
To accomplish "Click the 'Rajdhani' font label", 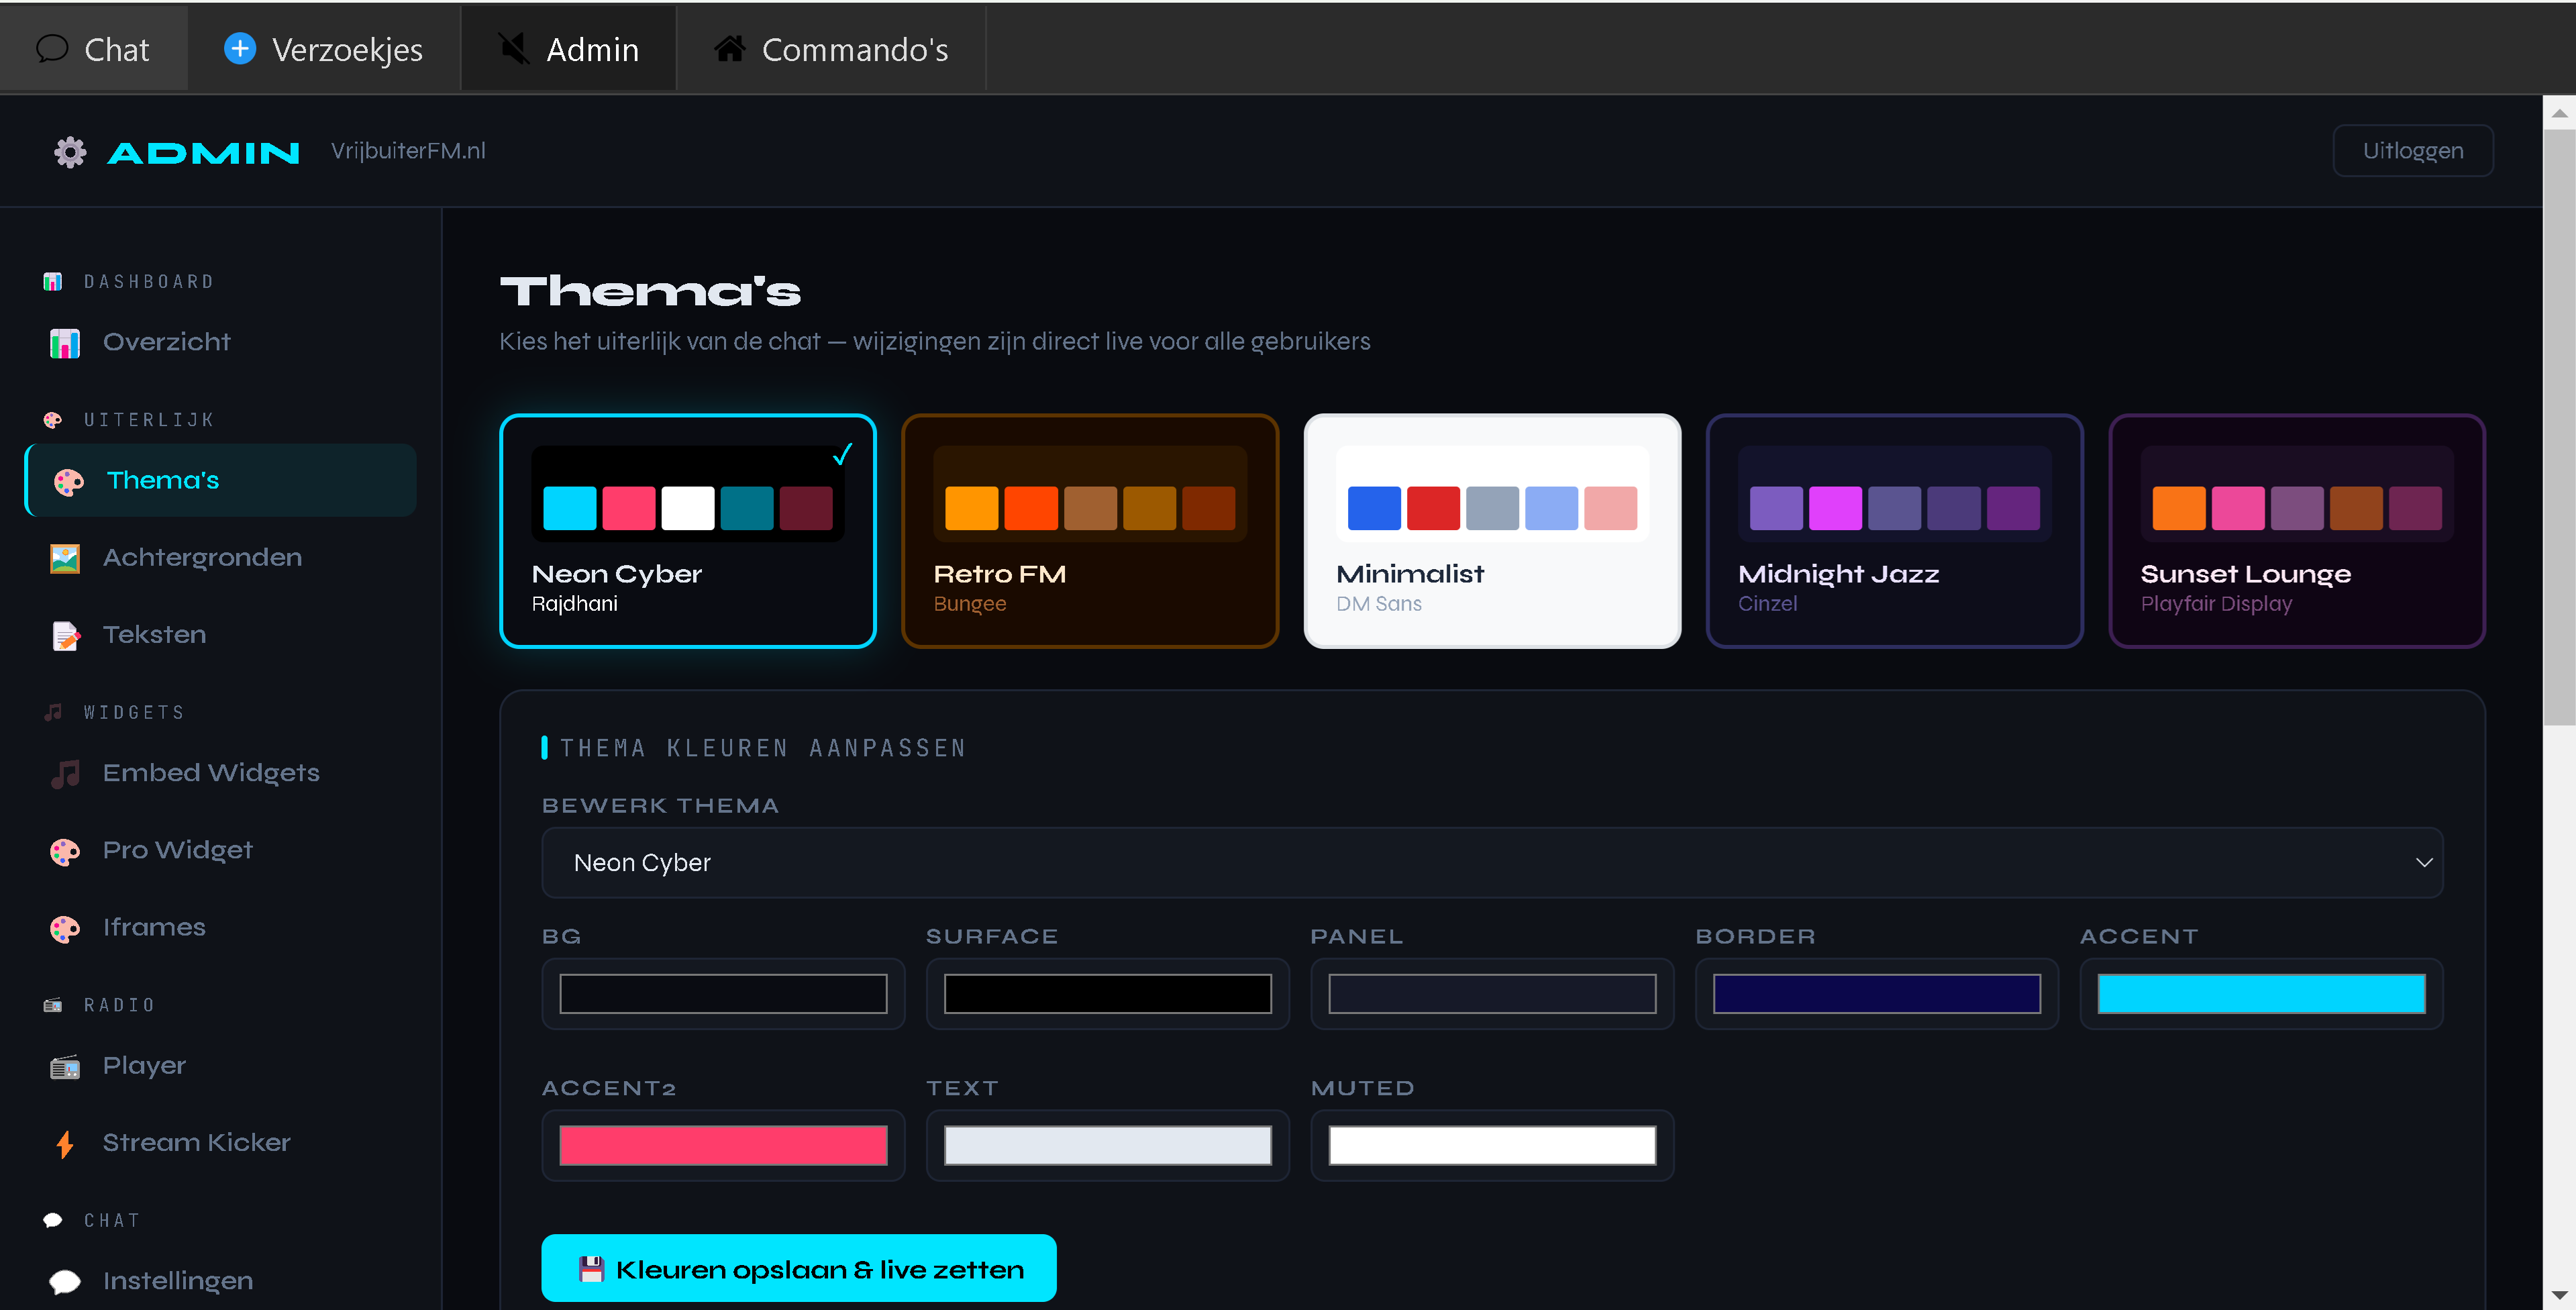I will tap(575, 604).
